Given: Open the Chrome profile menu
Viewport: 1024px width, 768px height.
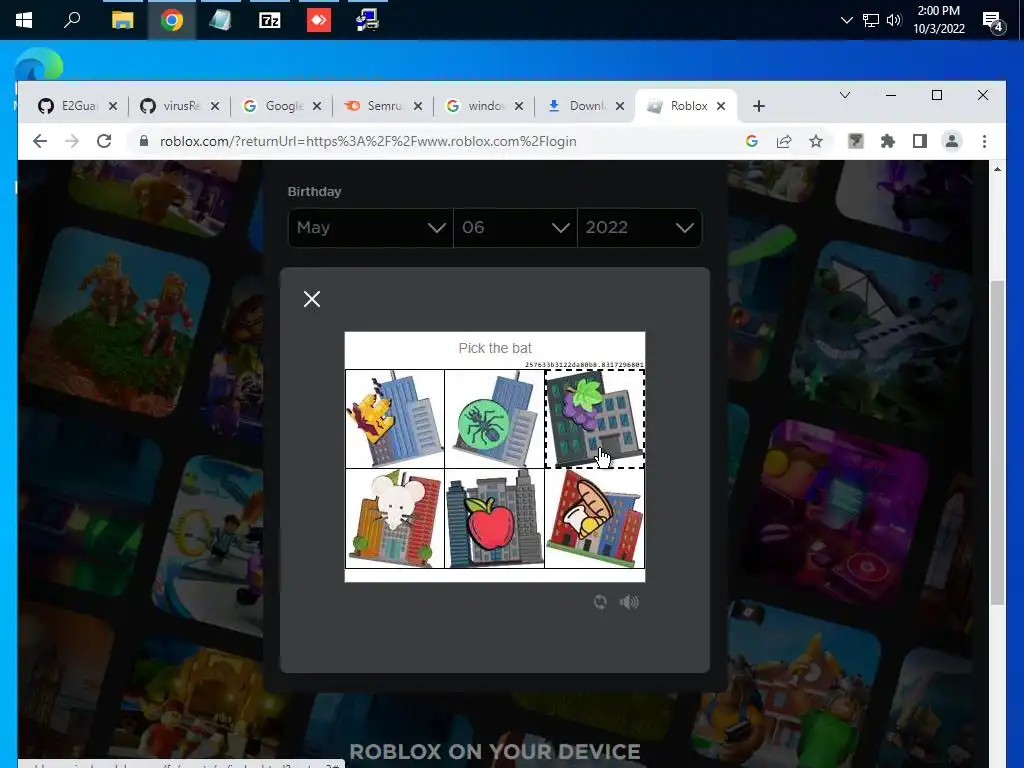Looking at the screenshot, I should pyautogui.click(x=952, y=141).
